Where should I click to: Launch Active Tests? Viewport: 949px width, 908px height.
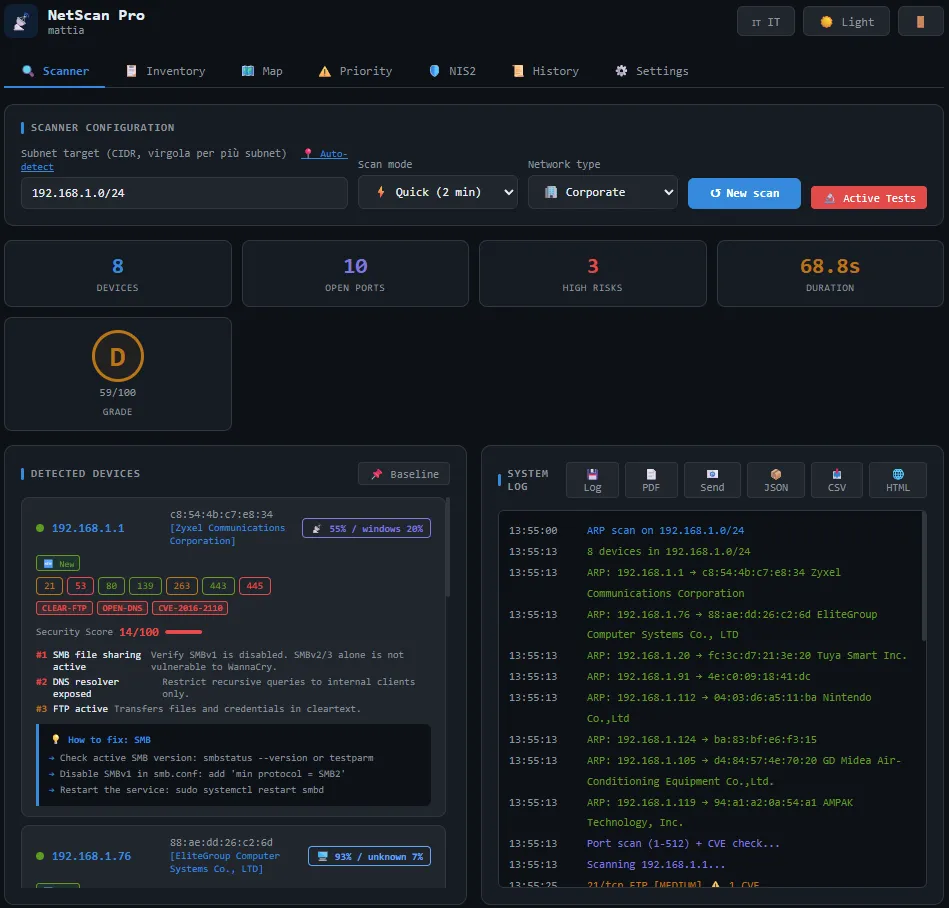pos(869,198)
